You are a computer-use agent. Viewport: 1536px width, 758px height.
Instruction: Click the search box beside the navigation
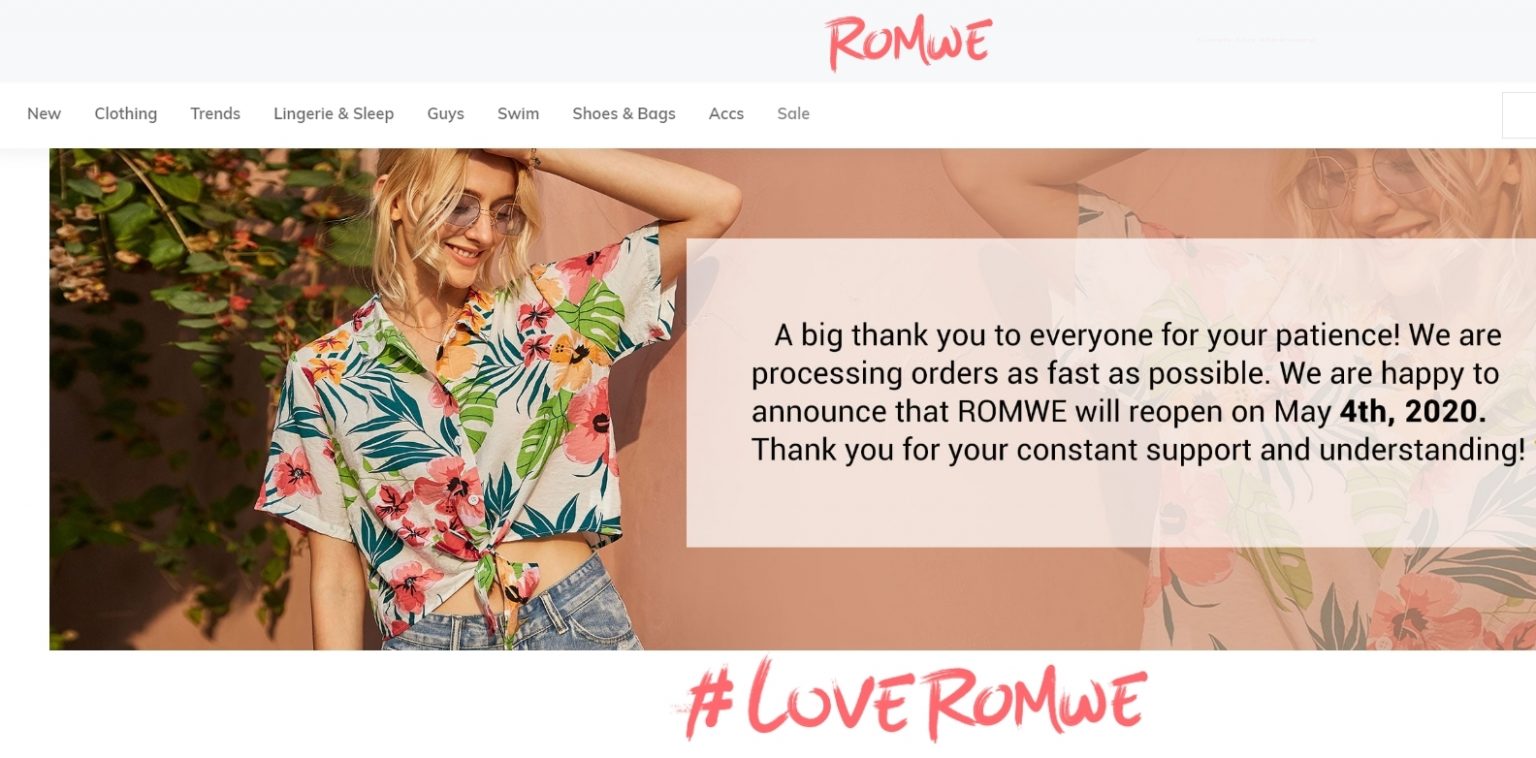[1519, 115]
